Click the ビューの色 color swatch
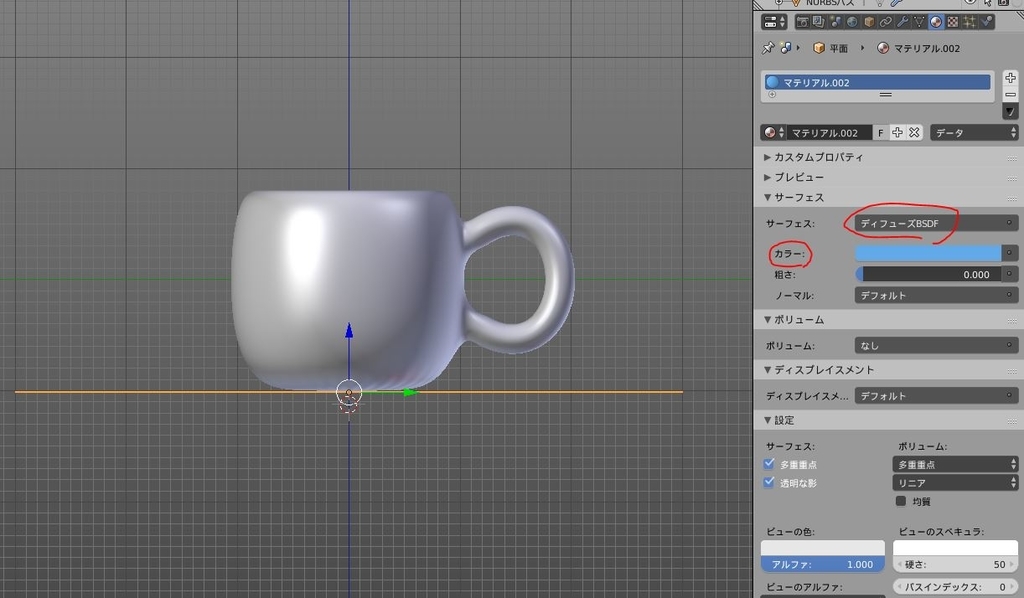Screen dimensions: 1024x598 (x=823, y=548)
